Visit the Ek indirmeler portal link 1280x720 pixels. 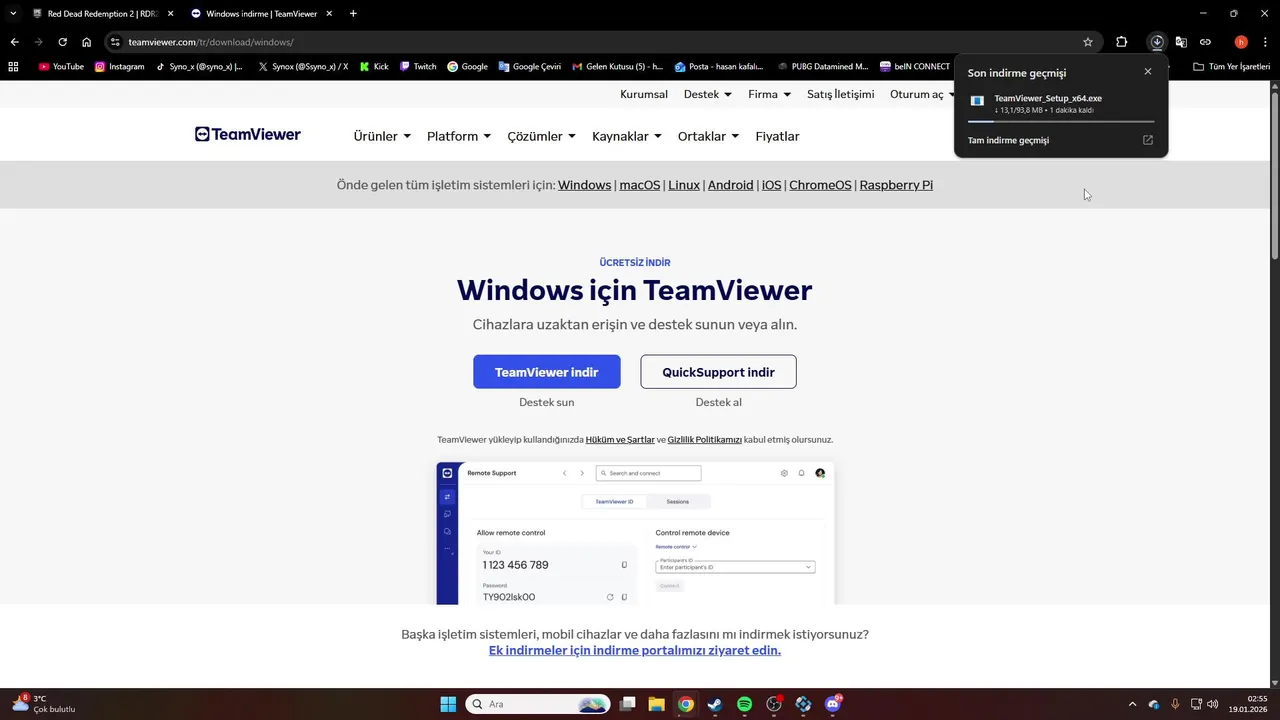[x=635, y=650]
